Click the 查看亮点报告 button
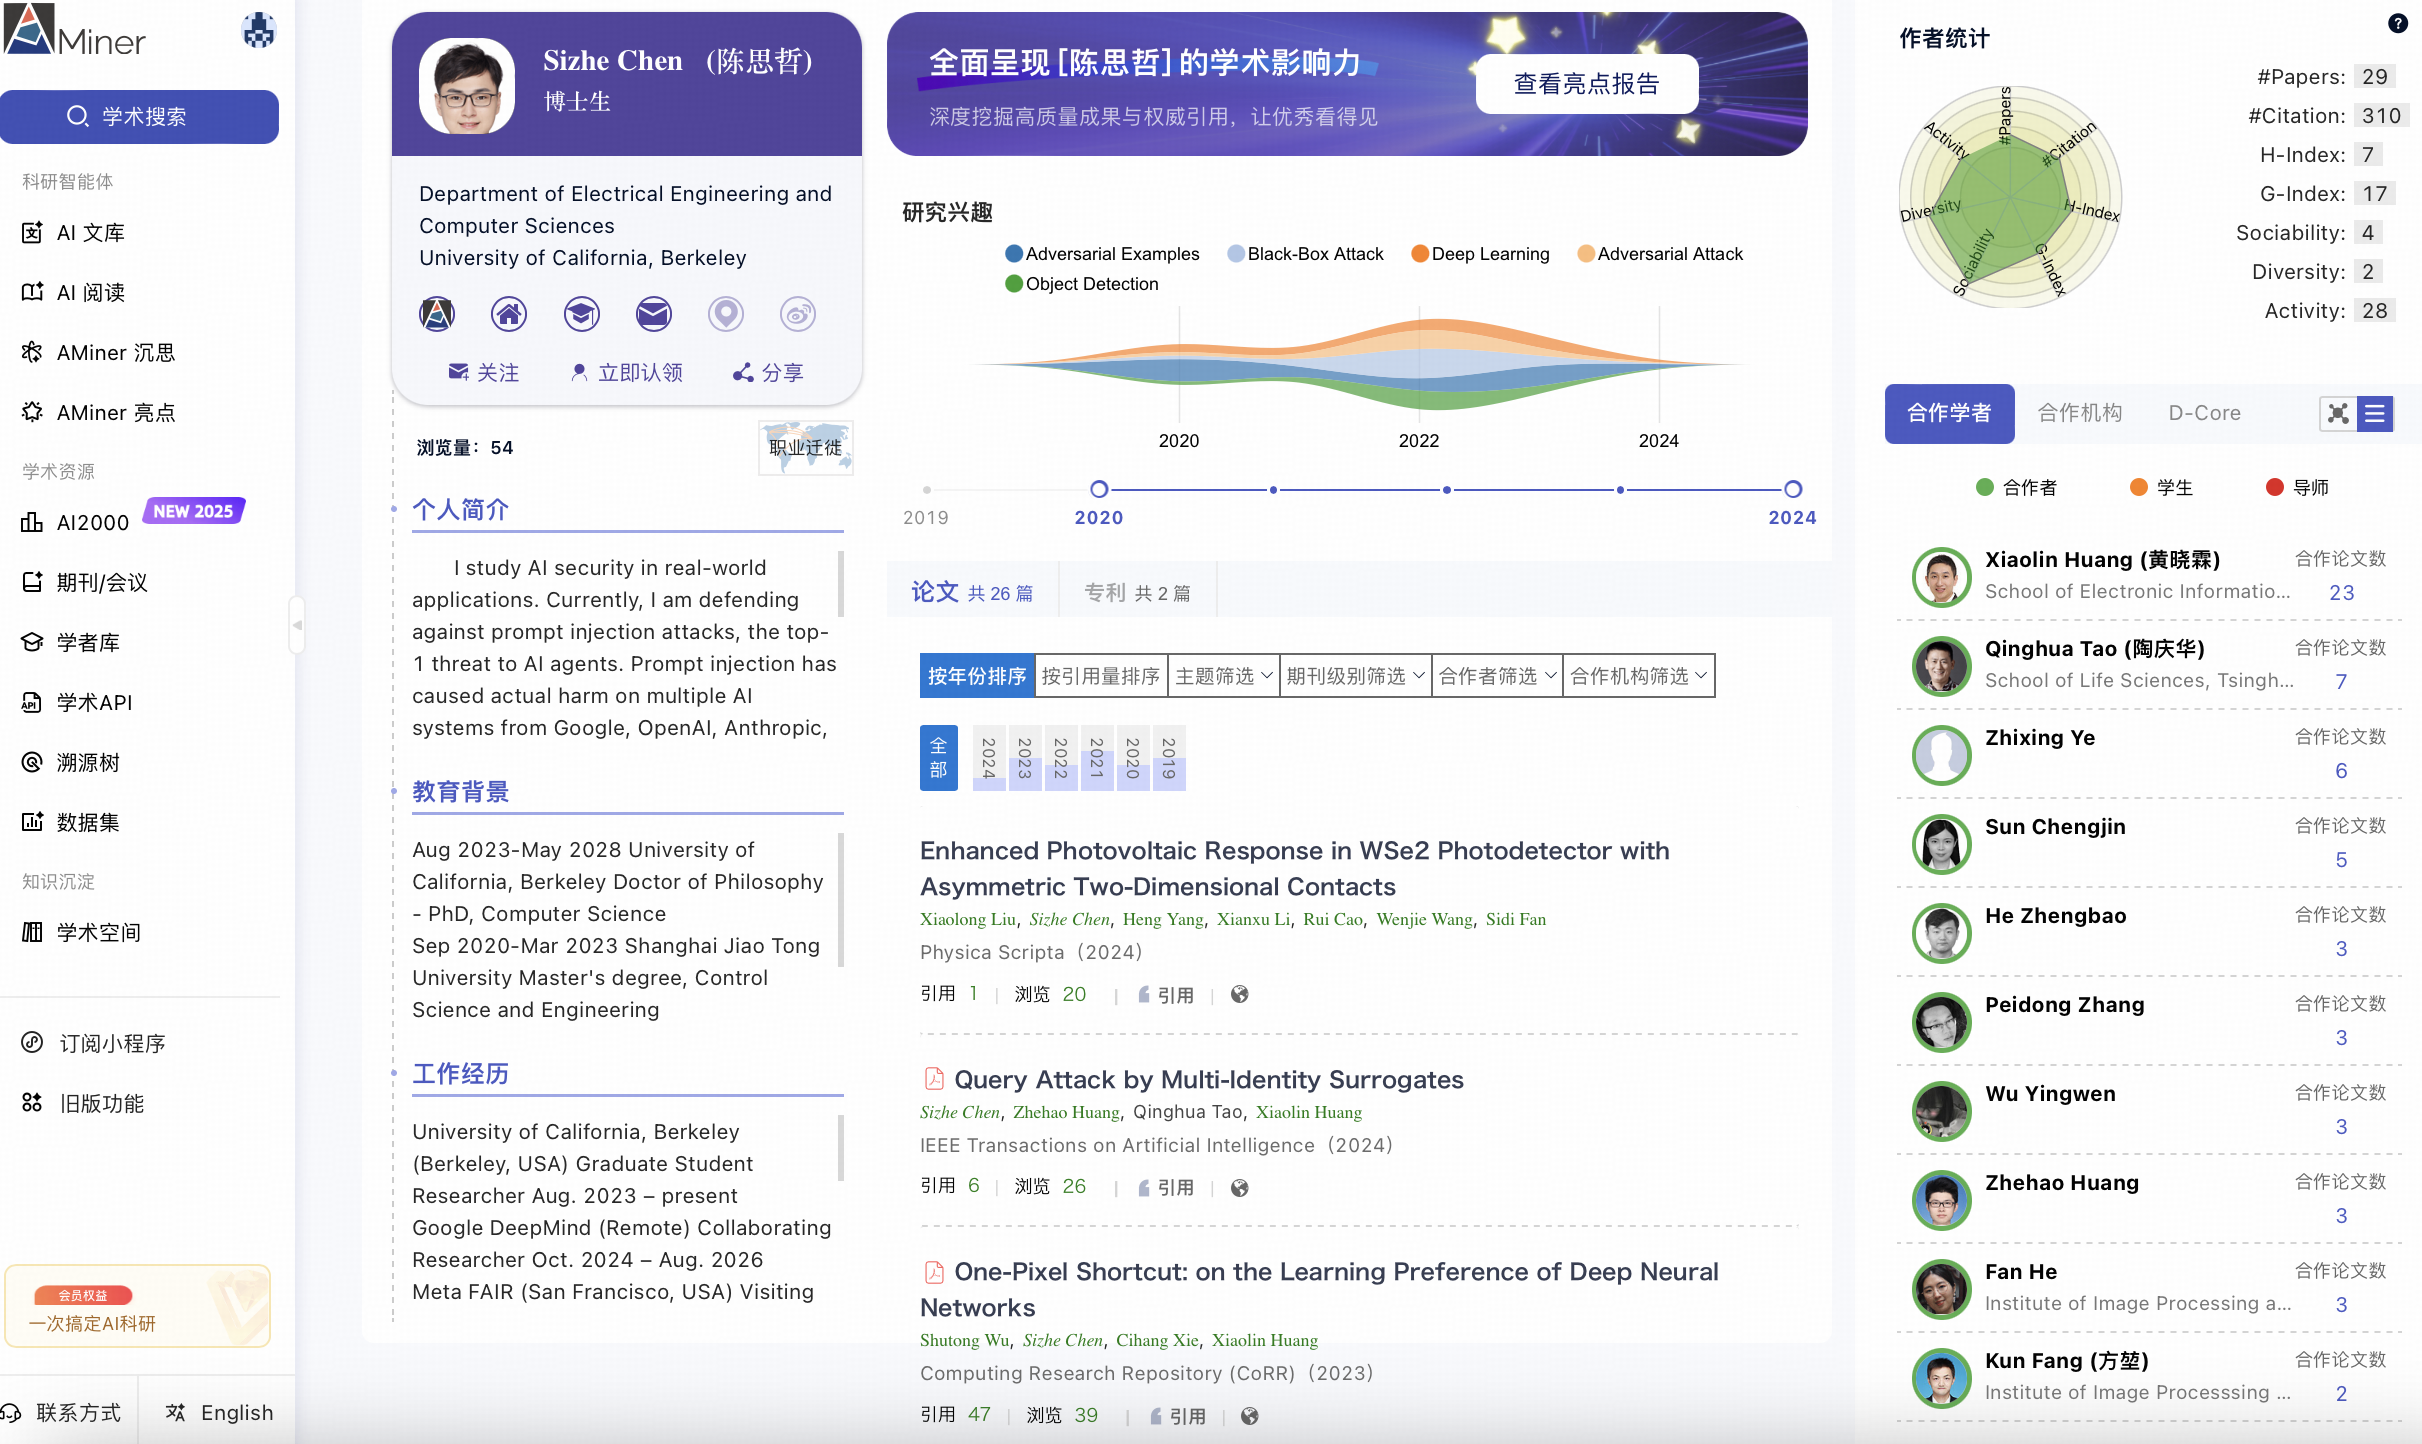 coord(1586,84)
